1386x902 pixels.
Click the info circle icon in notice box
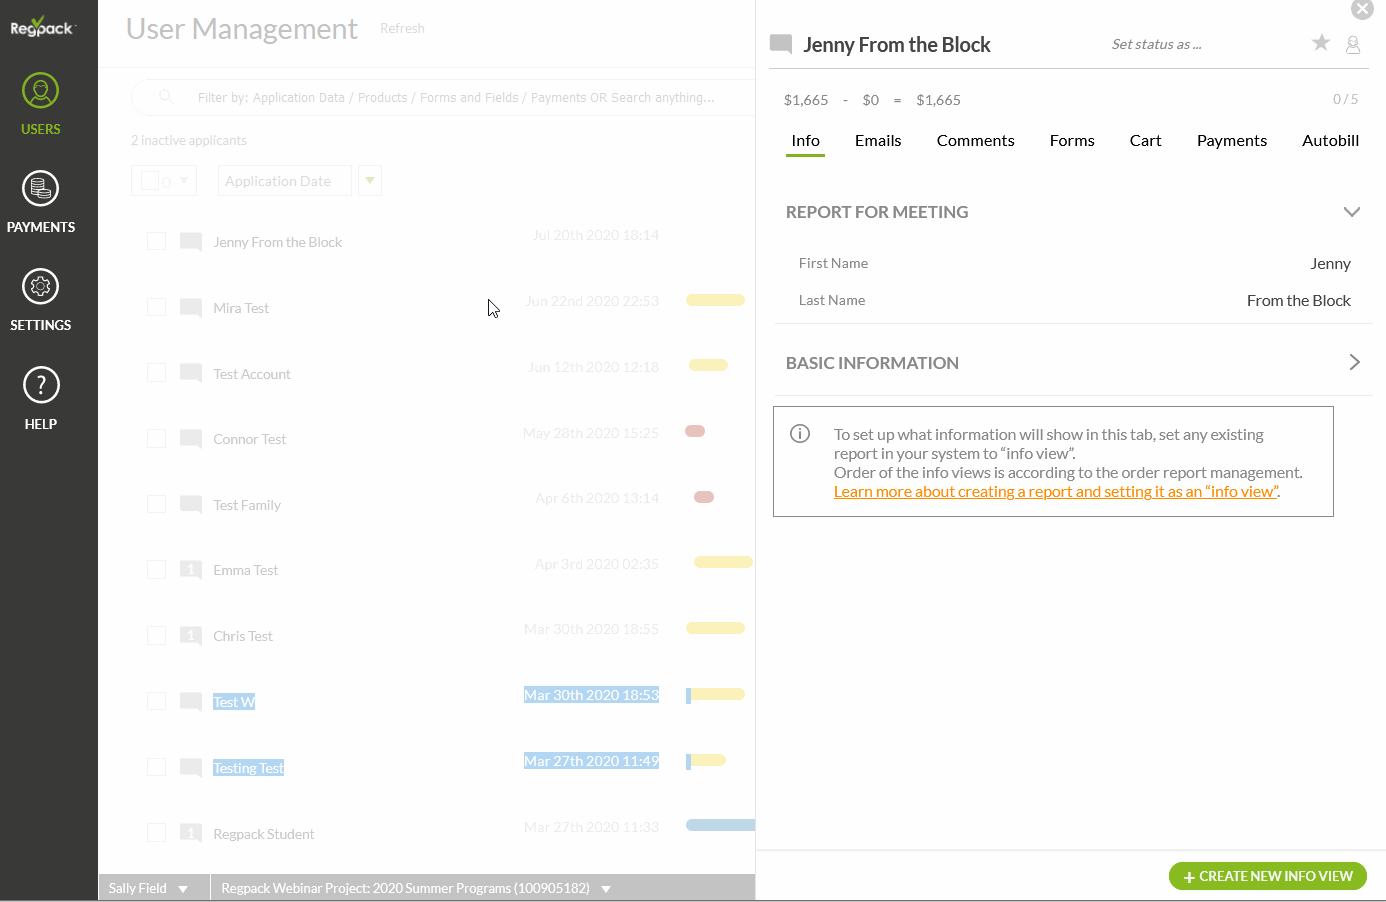[800, 434]
